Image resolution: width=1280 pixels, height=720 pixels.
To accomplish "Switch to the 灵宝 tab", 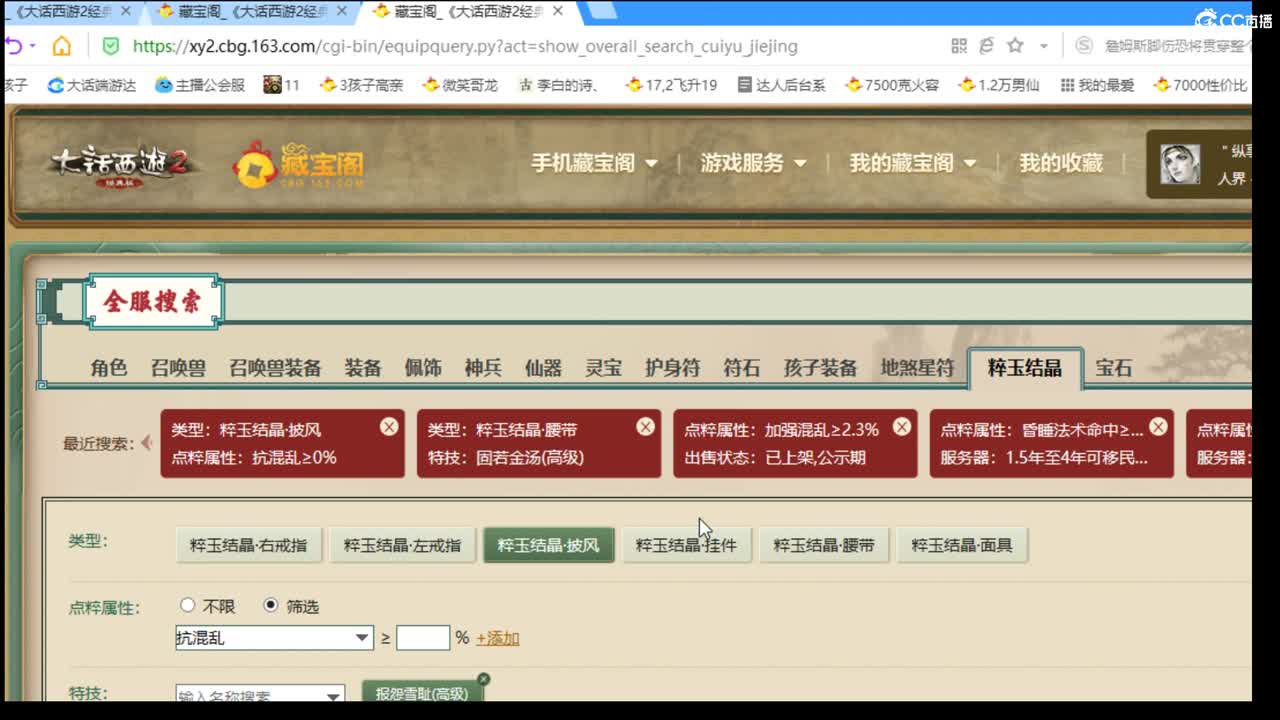I will (603, 368).
